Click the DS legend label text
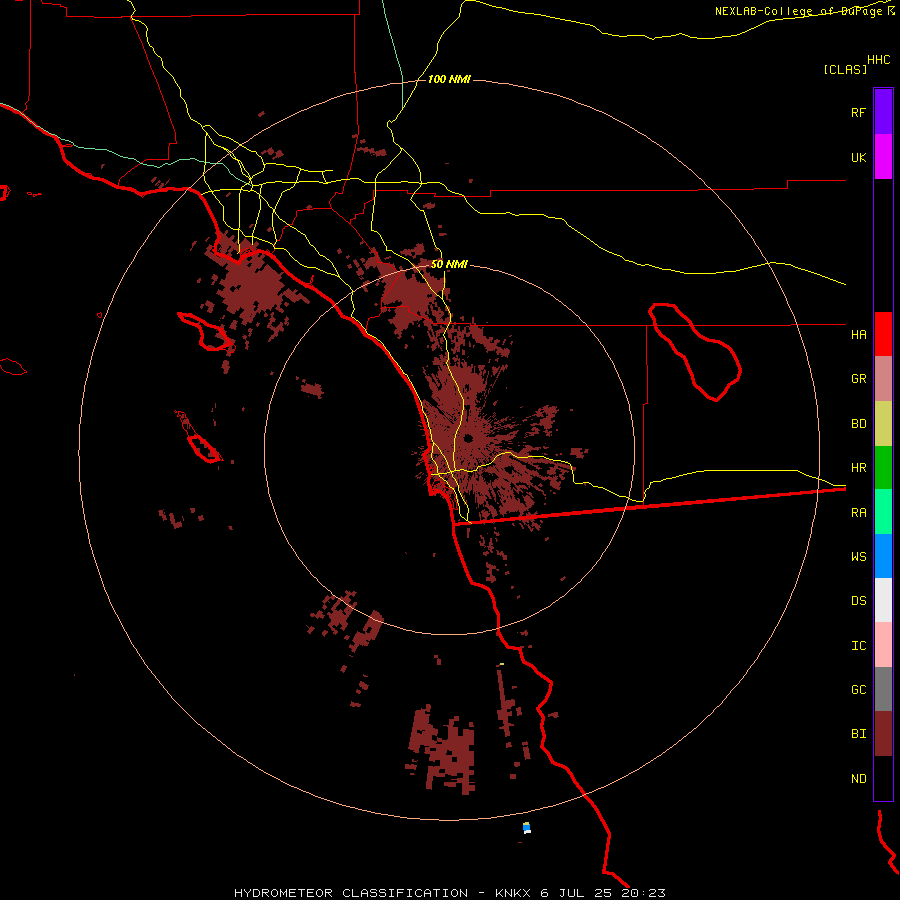The width and height of the screenshot is (900, 900). (x=858, y=601)
